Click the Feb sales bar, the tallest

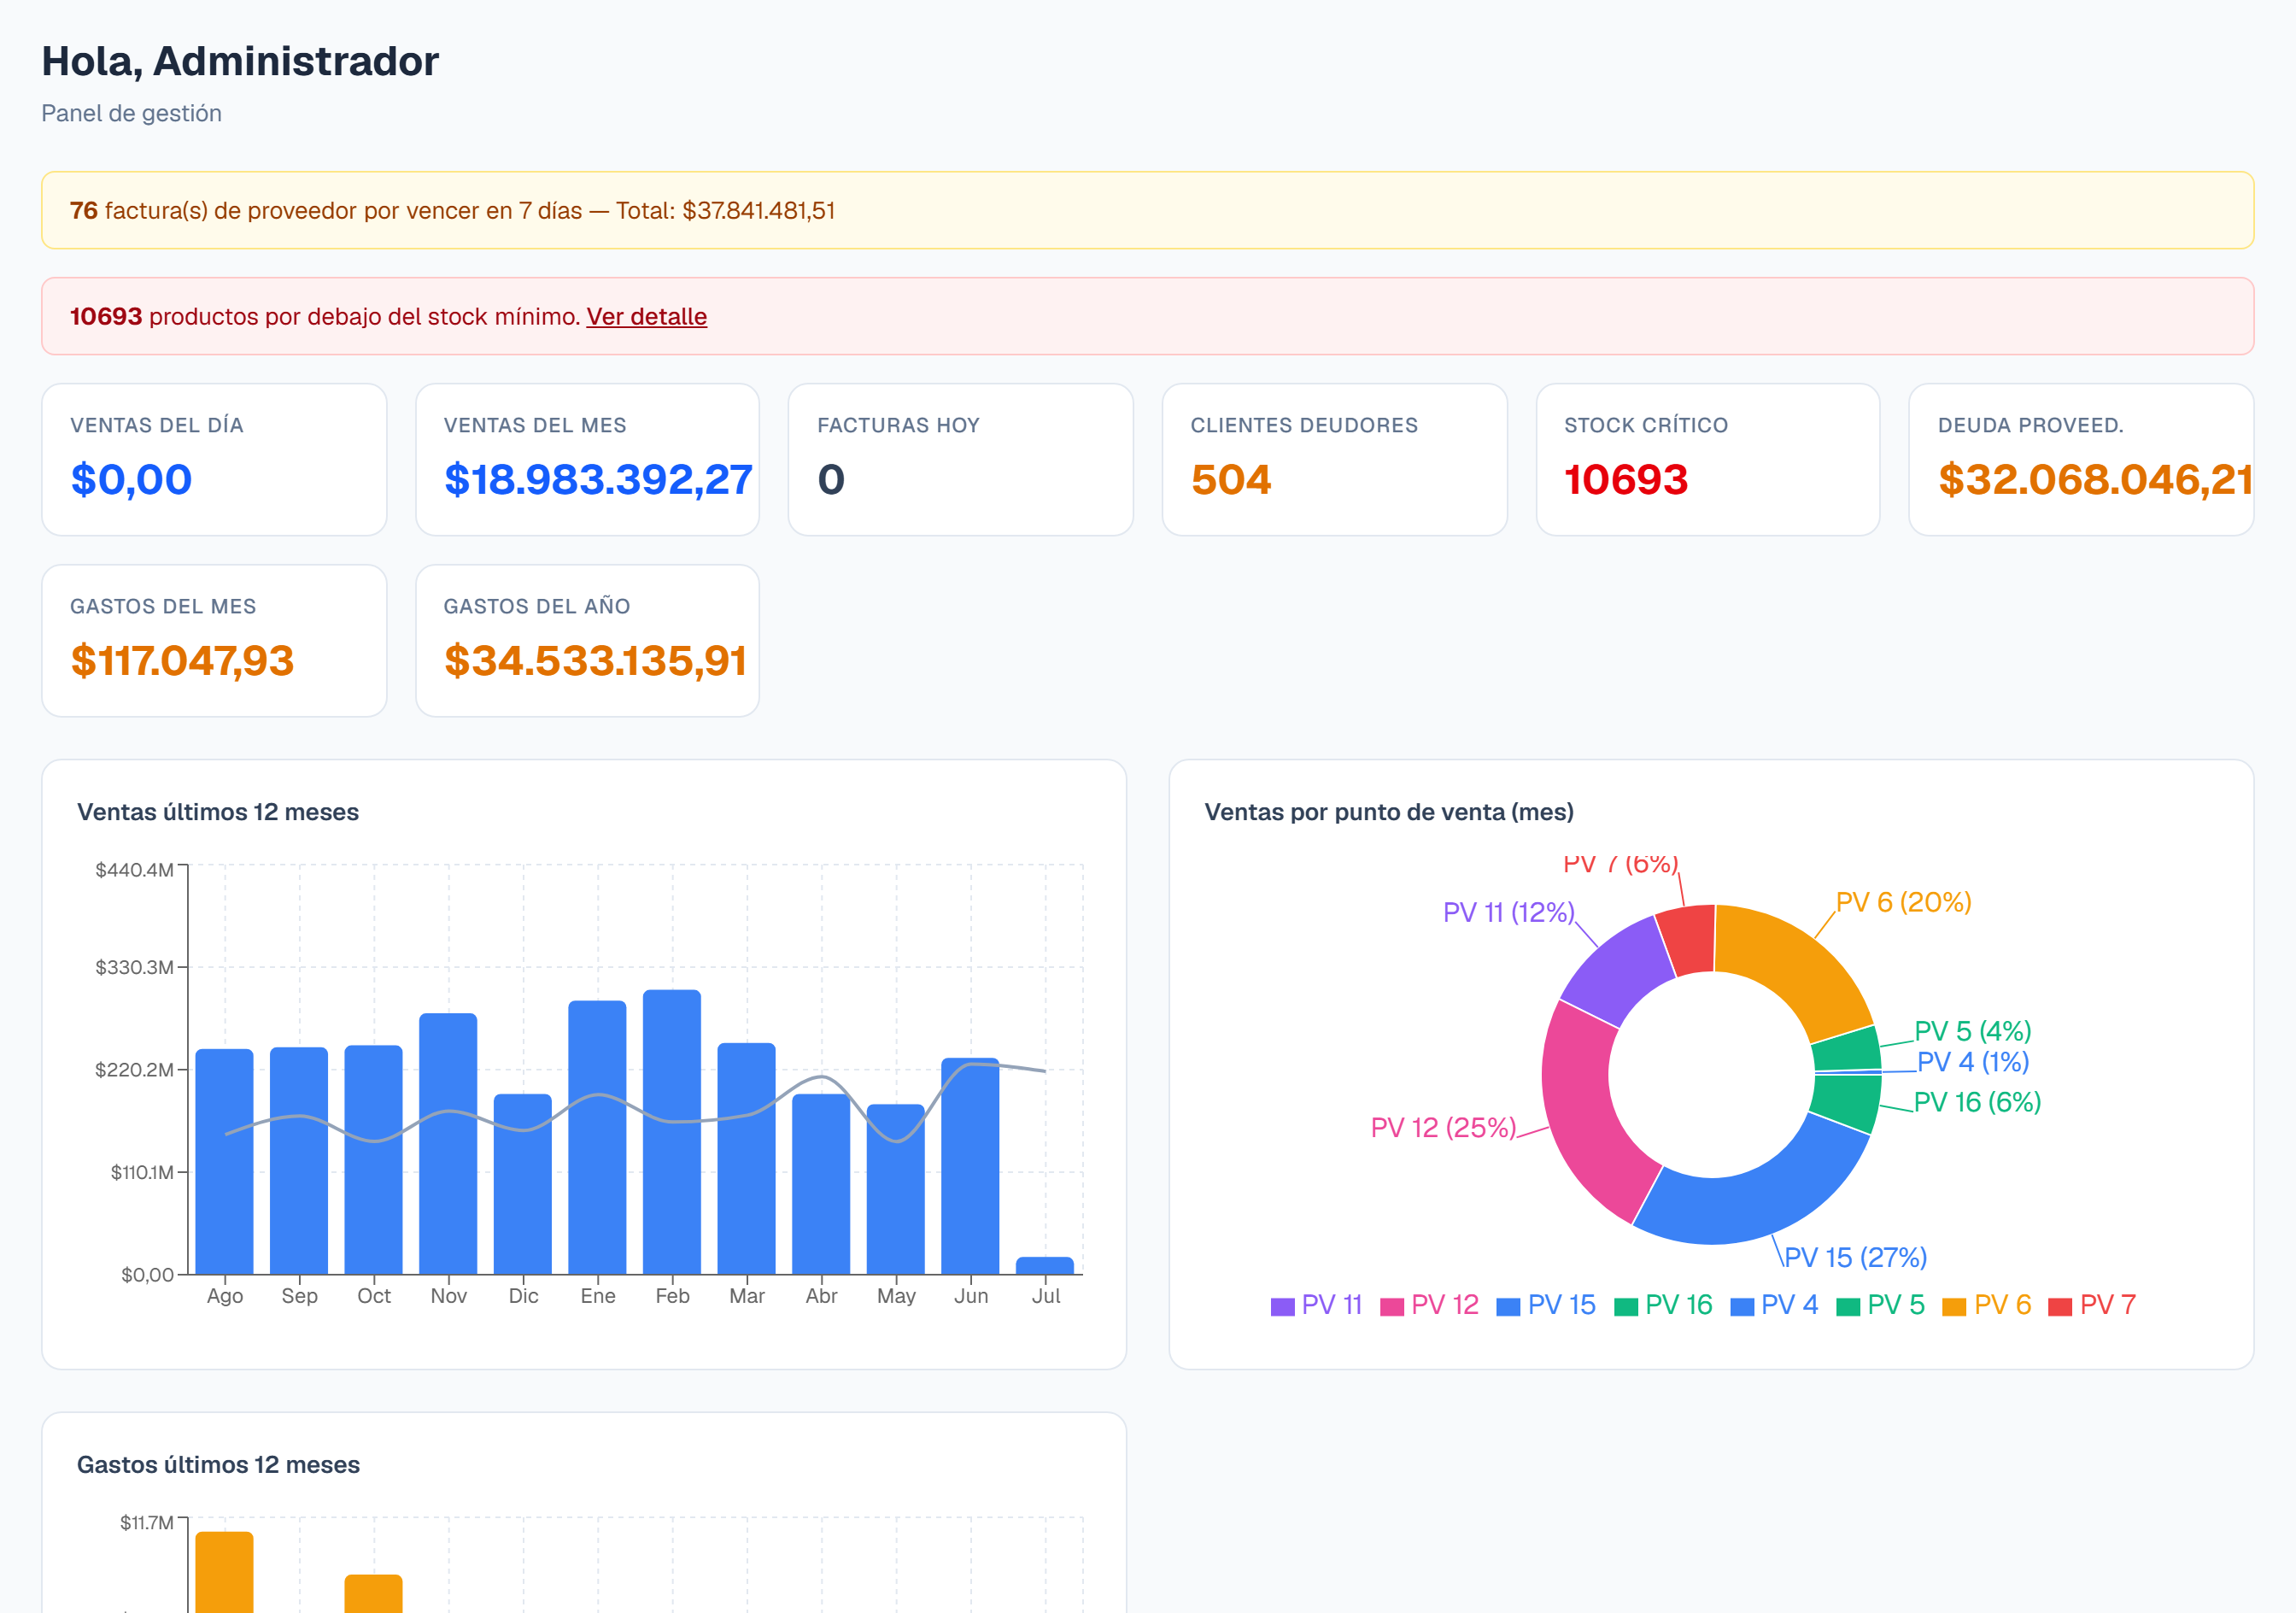click(x=672, y=1132)
